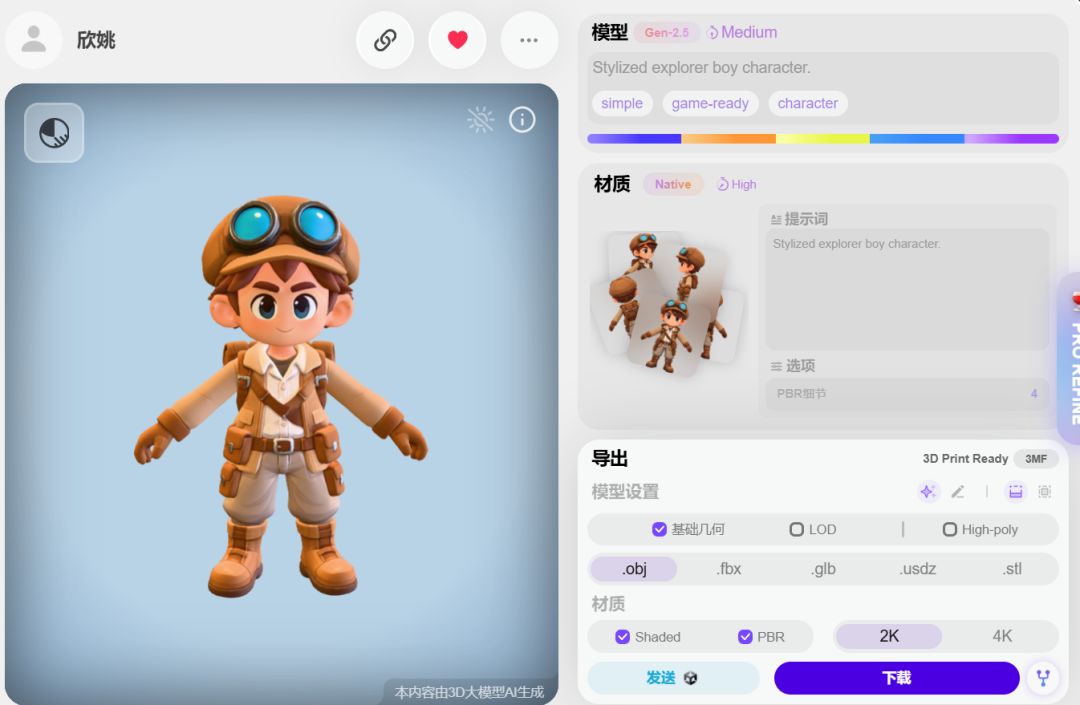This screenshot has height=705, width=1080.
Task: Click the Native material badge
Action: (x=673, y=185)
